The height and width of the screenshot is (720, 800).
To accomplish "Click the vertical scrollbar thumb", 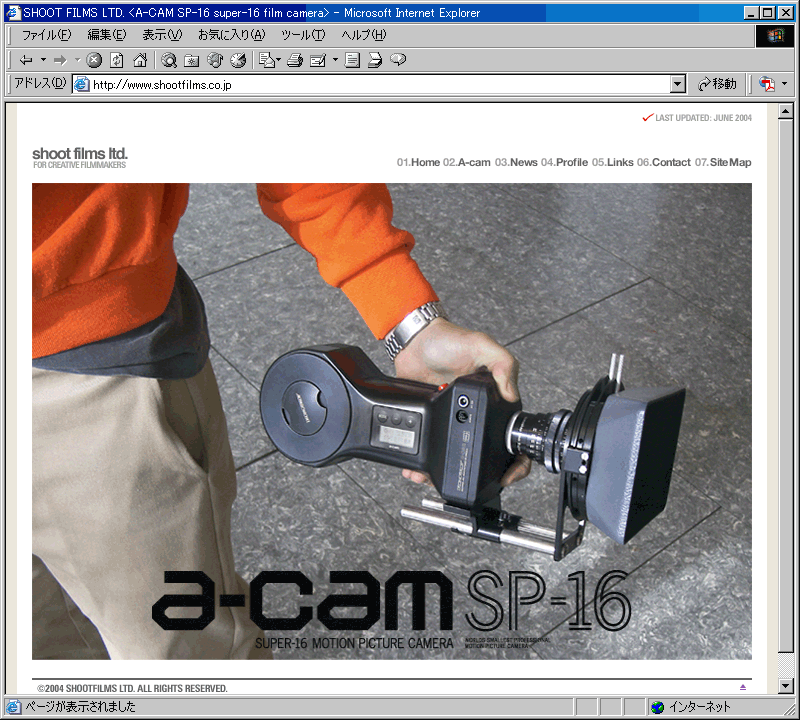I will coord(786,386).
